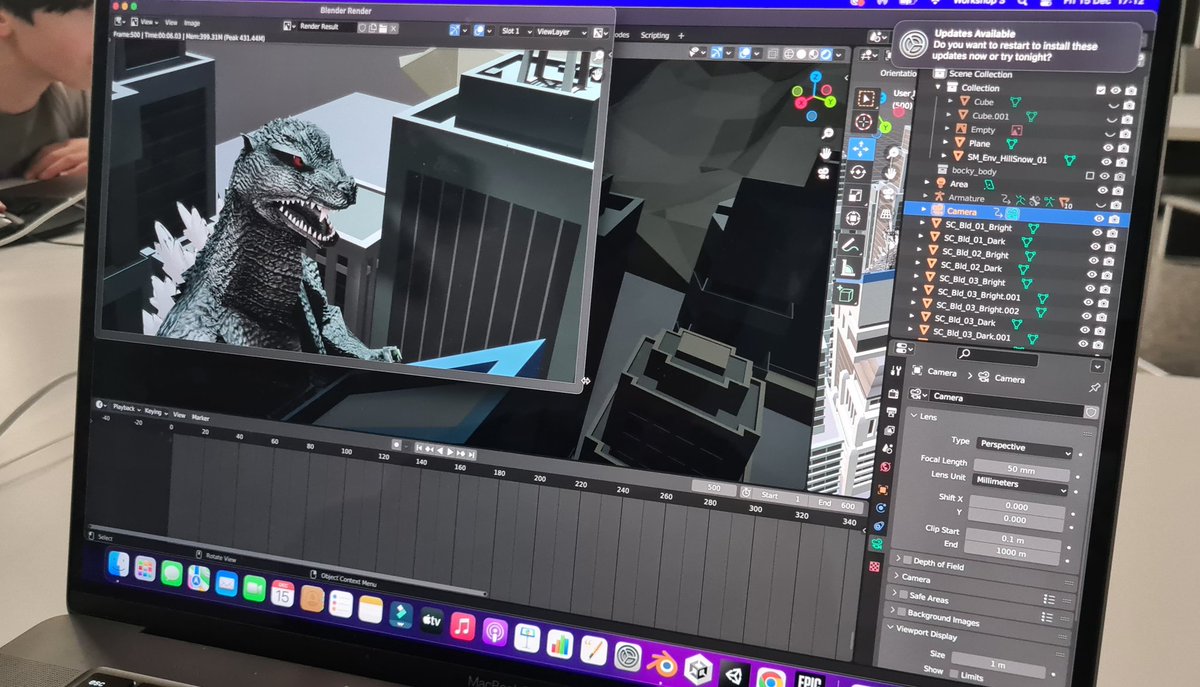Collapse the Collection tree in outliner
The width and height of the screenshot is (1200, 687).
pyautogui.click(x=939, y=88)
